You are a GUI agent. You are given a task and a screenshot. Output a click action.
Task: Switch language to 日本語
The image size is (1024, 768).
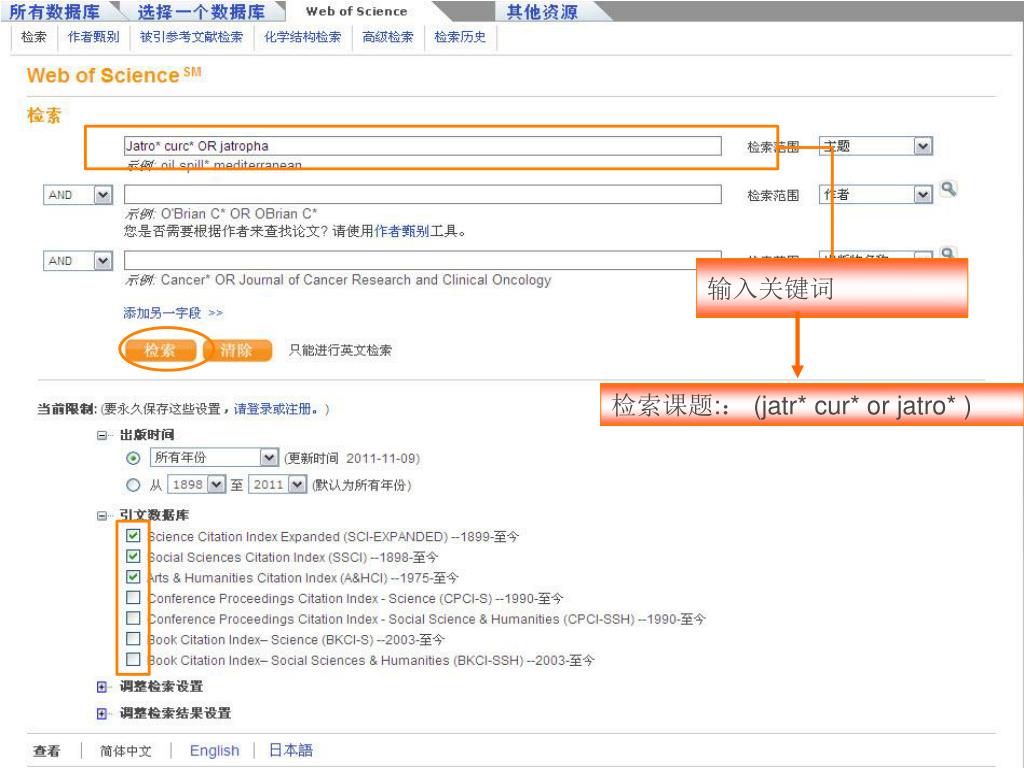click(291, 750)
